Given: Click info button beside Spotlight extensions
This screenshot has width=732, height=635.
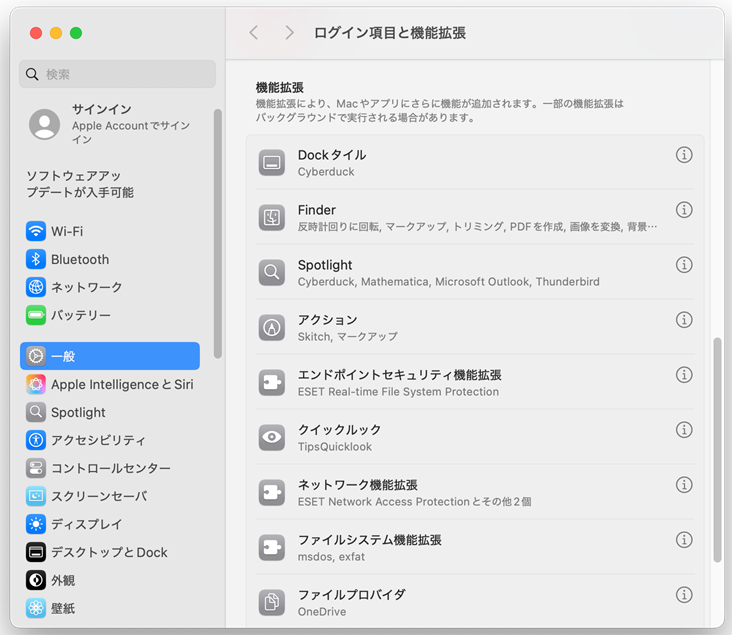Looking at the screenshot, I should [x=684, y=265].
